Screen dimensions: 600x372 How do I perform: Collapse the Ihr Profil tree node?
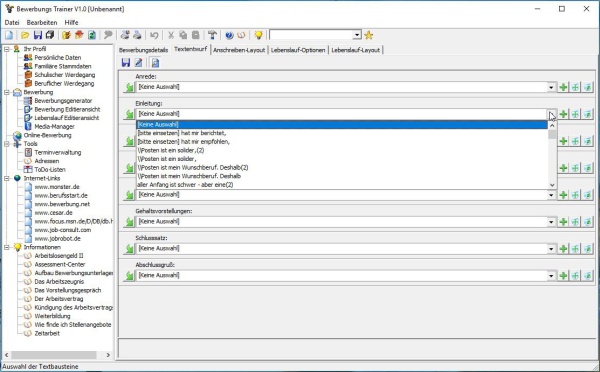click(x=7, y=49)
